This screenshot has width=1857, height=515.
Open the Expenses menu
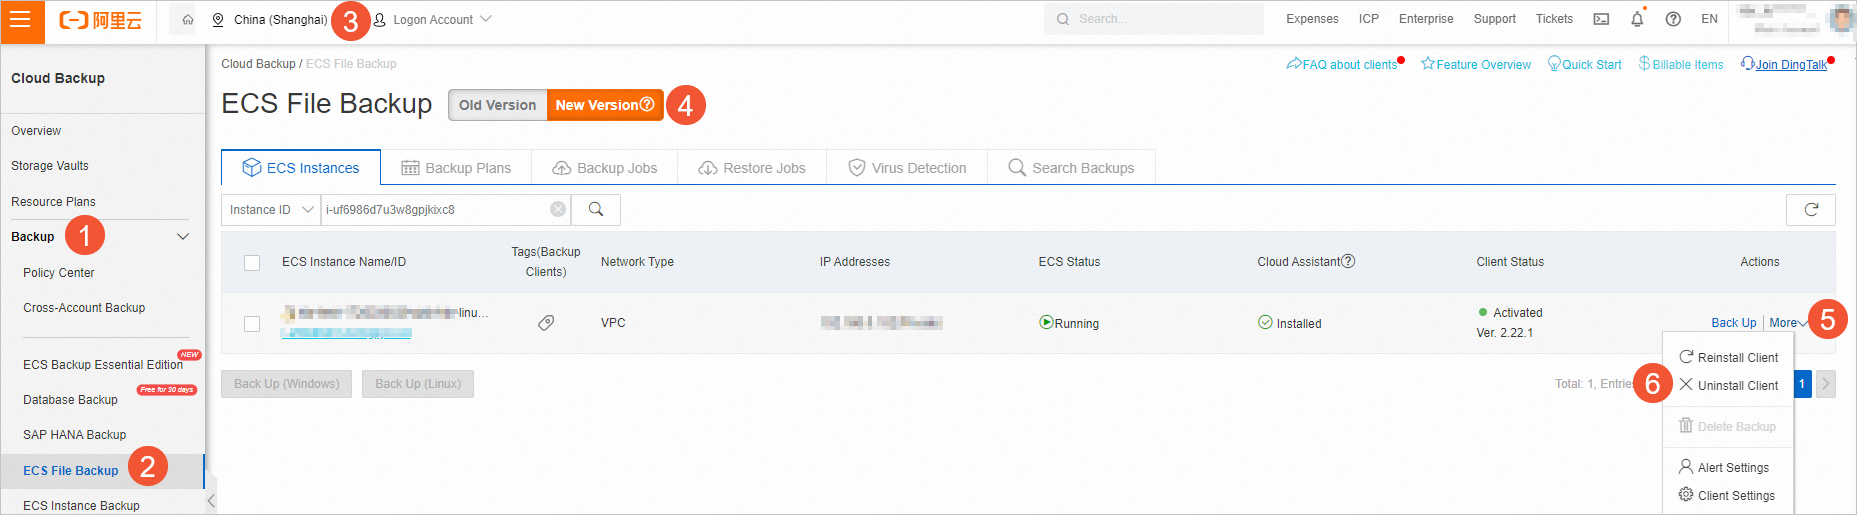(x=1312, y=19)
